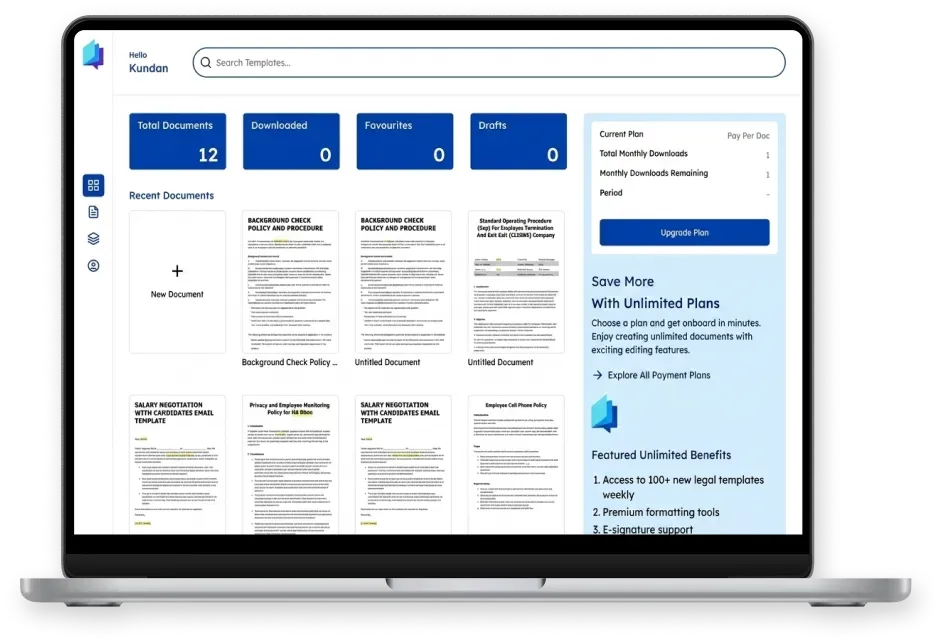Follow the Explore All Payment Plans link
The image size is (942, 642).
pyautogui.click(x=658, y=375)
